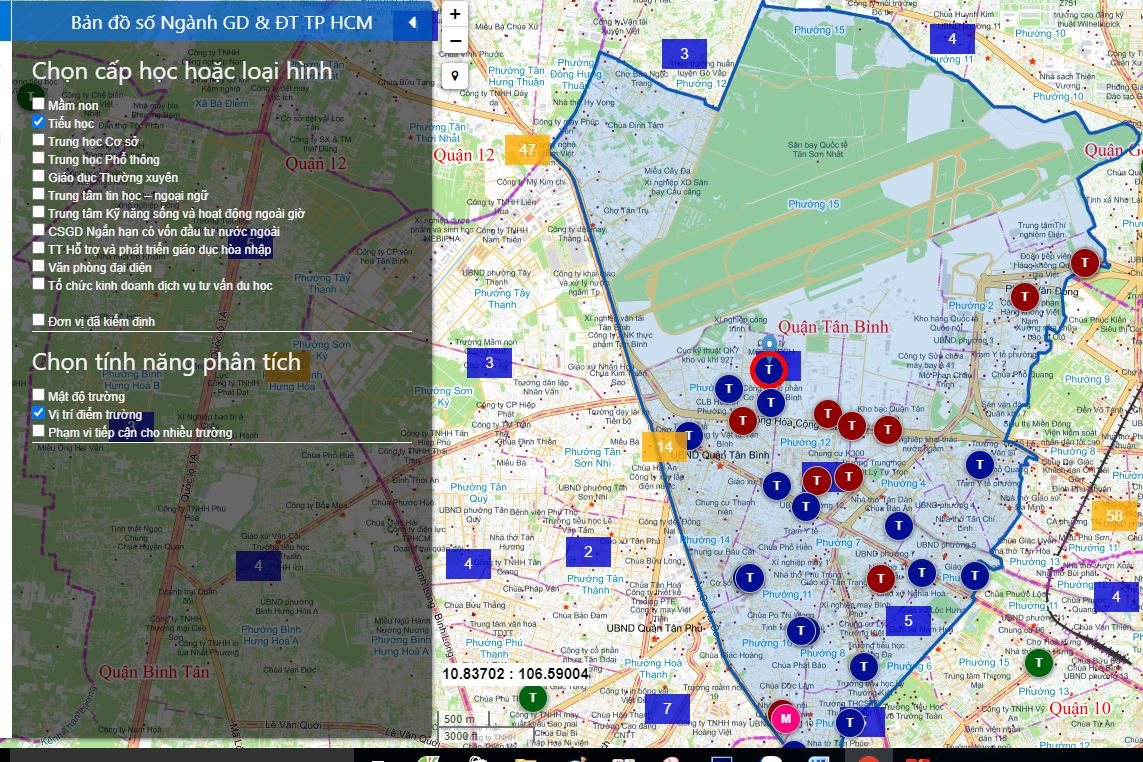Open the orange cluster labeled 14

664,447
